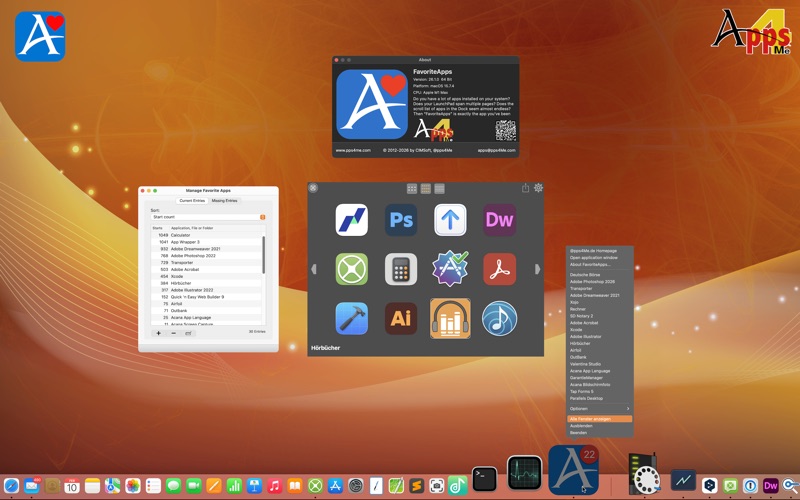Click apps@pps4Me.com email link in About
800x500 pixels.
click(x=496, y=151)
